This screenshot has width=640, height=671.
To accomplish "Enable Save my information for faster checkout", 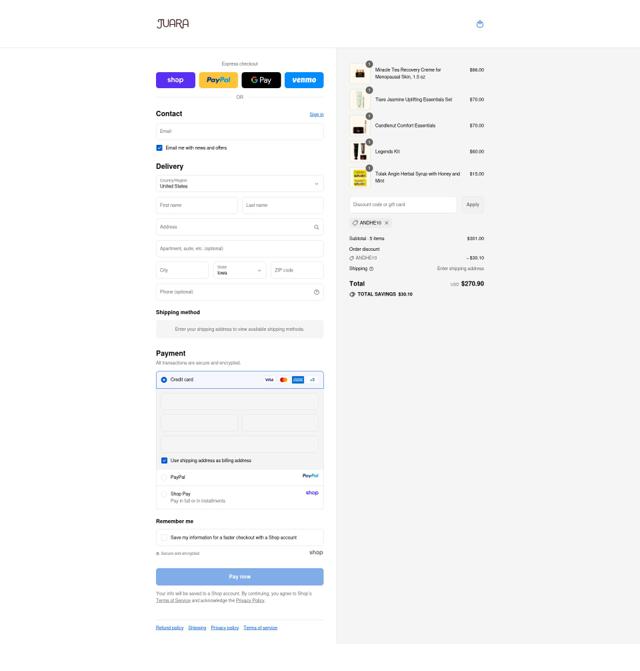I will (164, 537).
